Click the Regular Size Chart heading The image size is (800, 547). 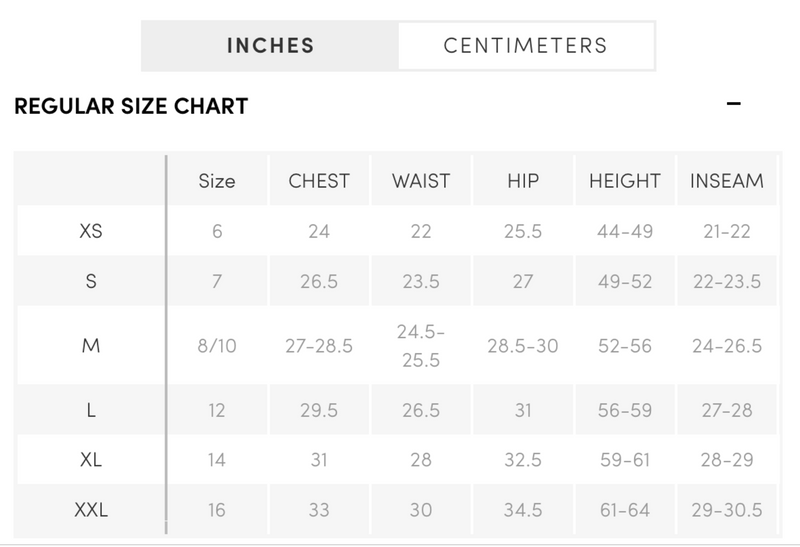(131, 106)
